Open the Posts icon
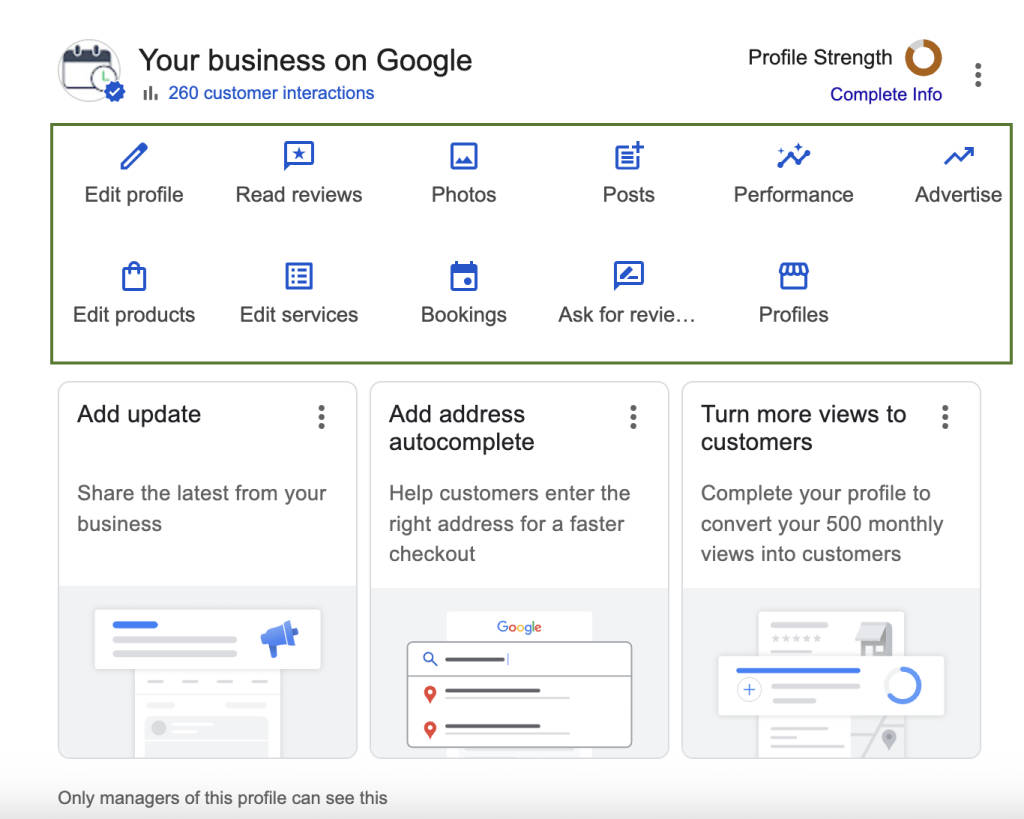The width and height of the screenshot is (1024, 819). [x=628, y=156]
